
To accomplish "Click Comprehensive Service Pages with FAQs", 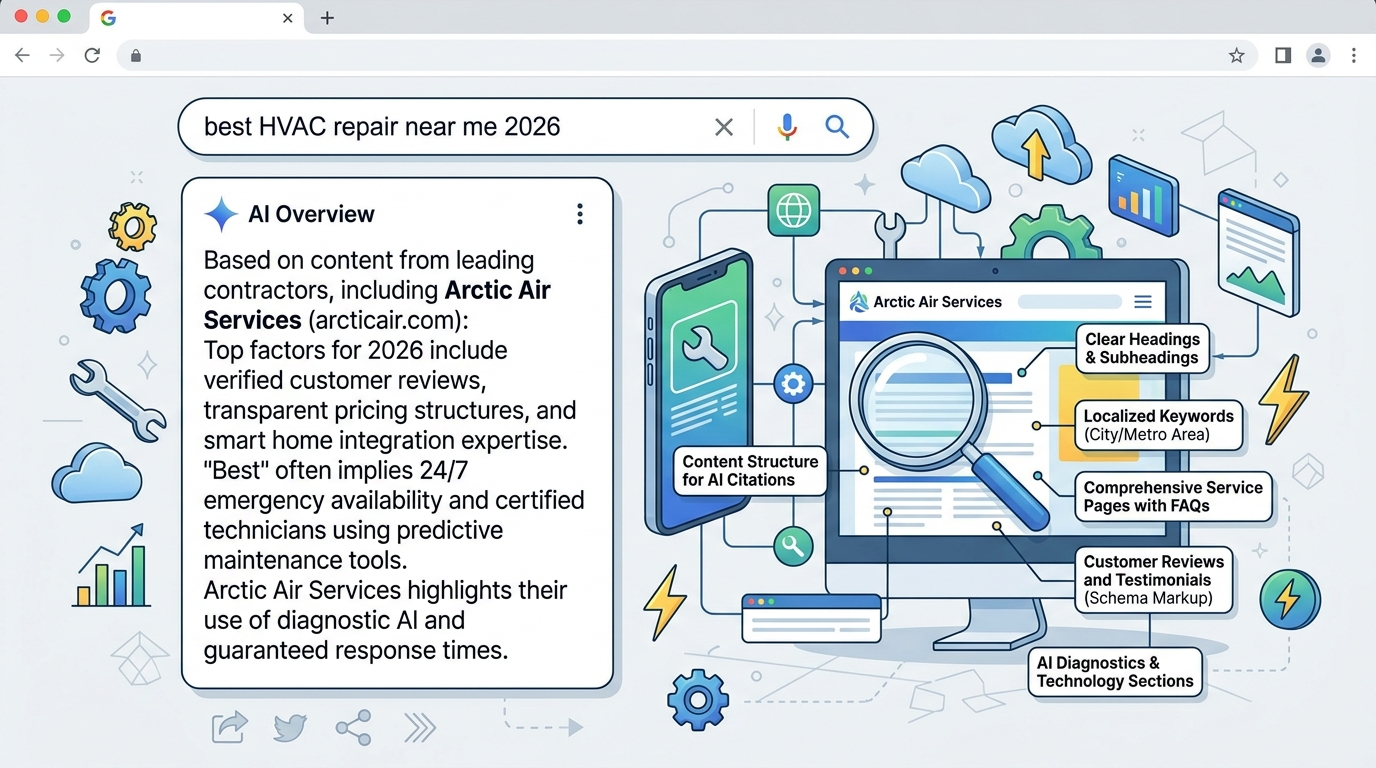I will [x=1173, y=497].
